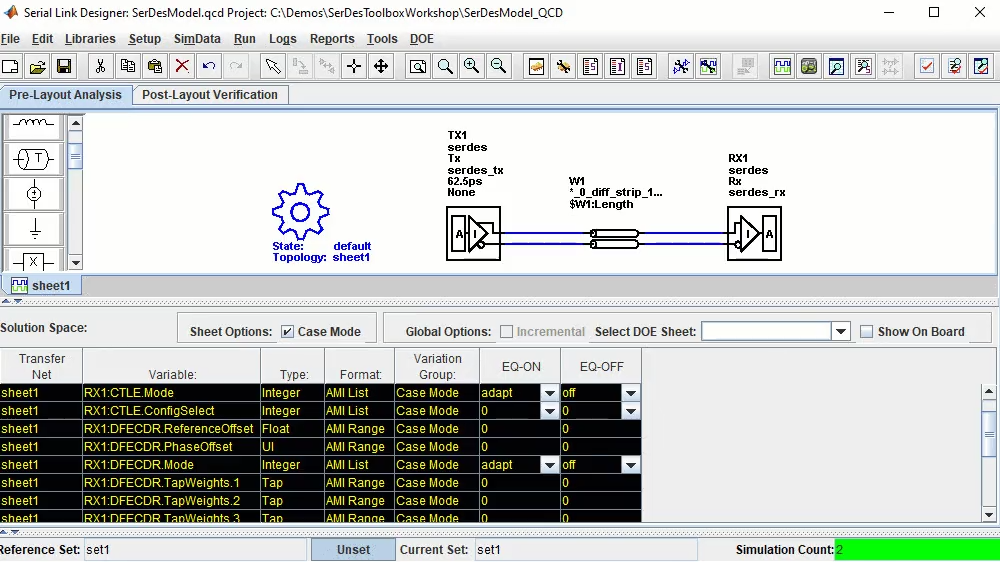1000x562 pixels.
Task: Click the plain magnifier zoom icon
Action: (445, 66)
